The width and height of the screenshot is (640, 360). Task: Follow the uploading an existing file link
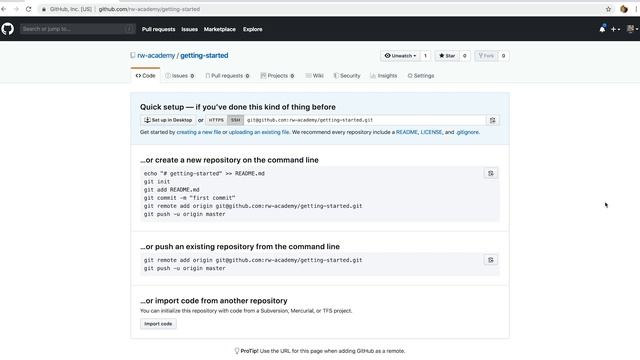coord(259,132)
